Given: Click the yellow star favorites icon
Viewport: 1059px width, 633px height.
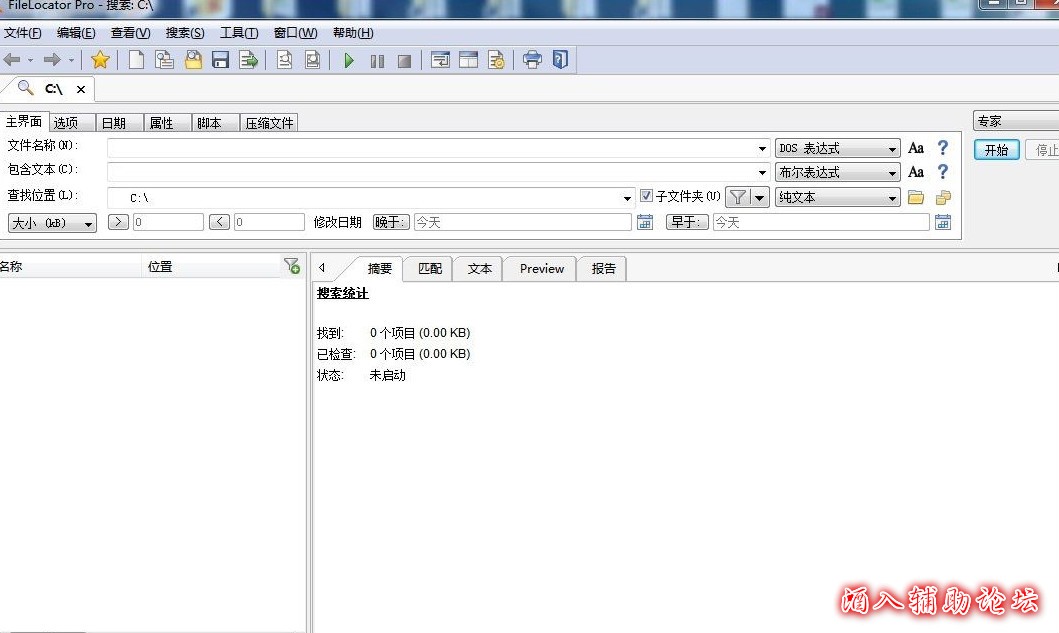Looking at the screenshot, I should (100, 60).
